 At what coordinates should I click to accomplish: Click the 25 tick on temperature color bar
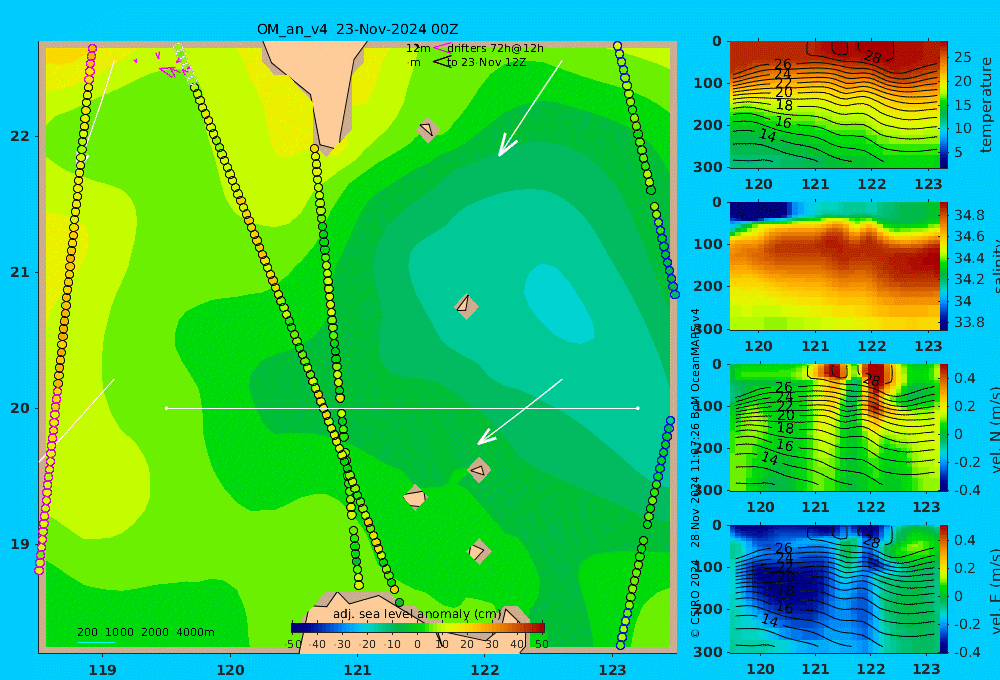tap(963, 57)
